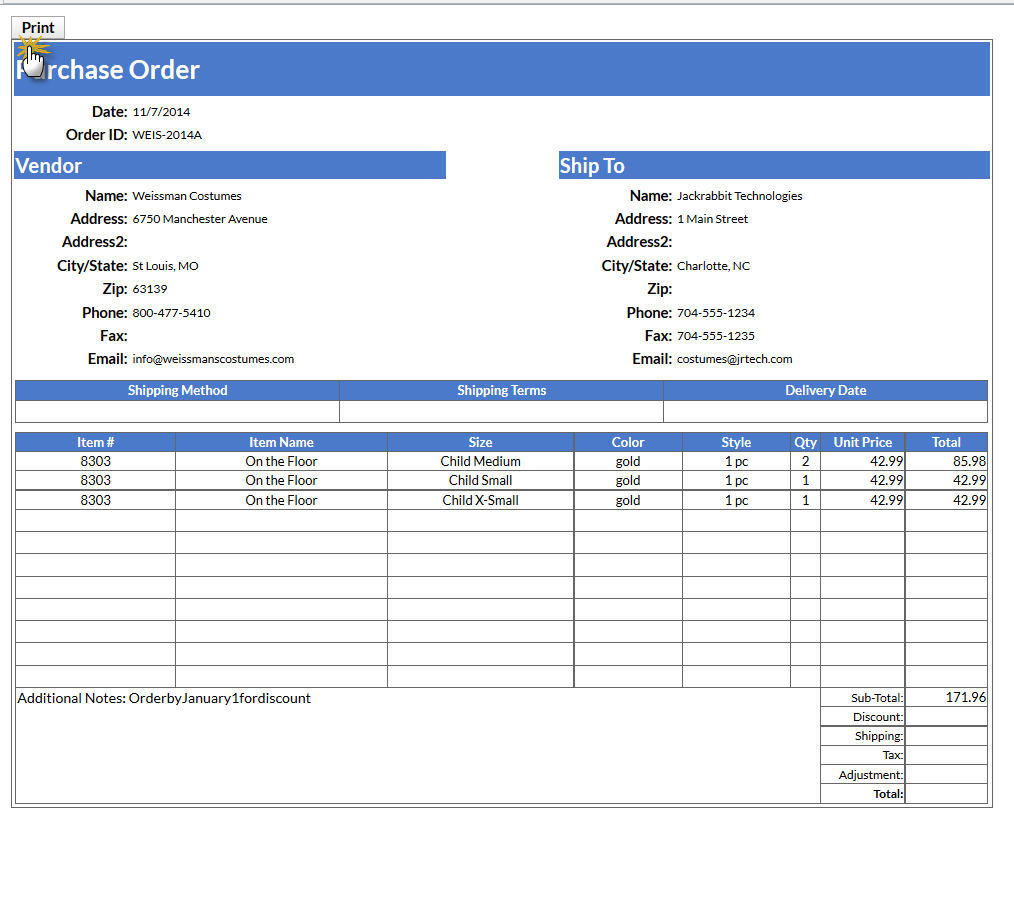Click the empty Discount value cell

point(946,717)
